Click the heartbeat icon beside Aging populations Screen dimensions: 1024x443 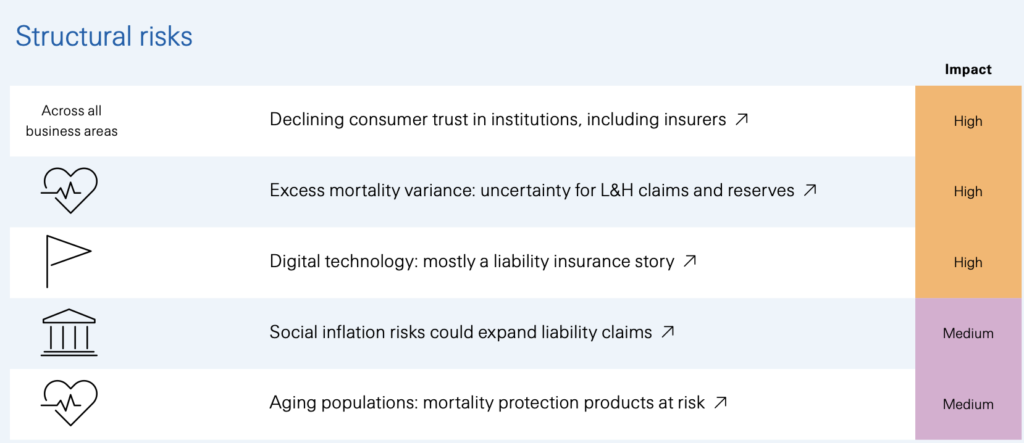click(69, 403)
